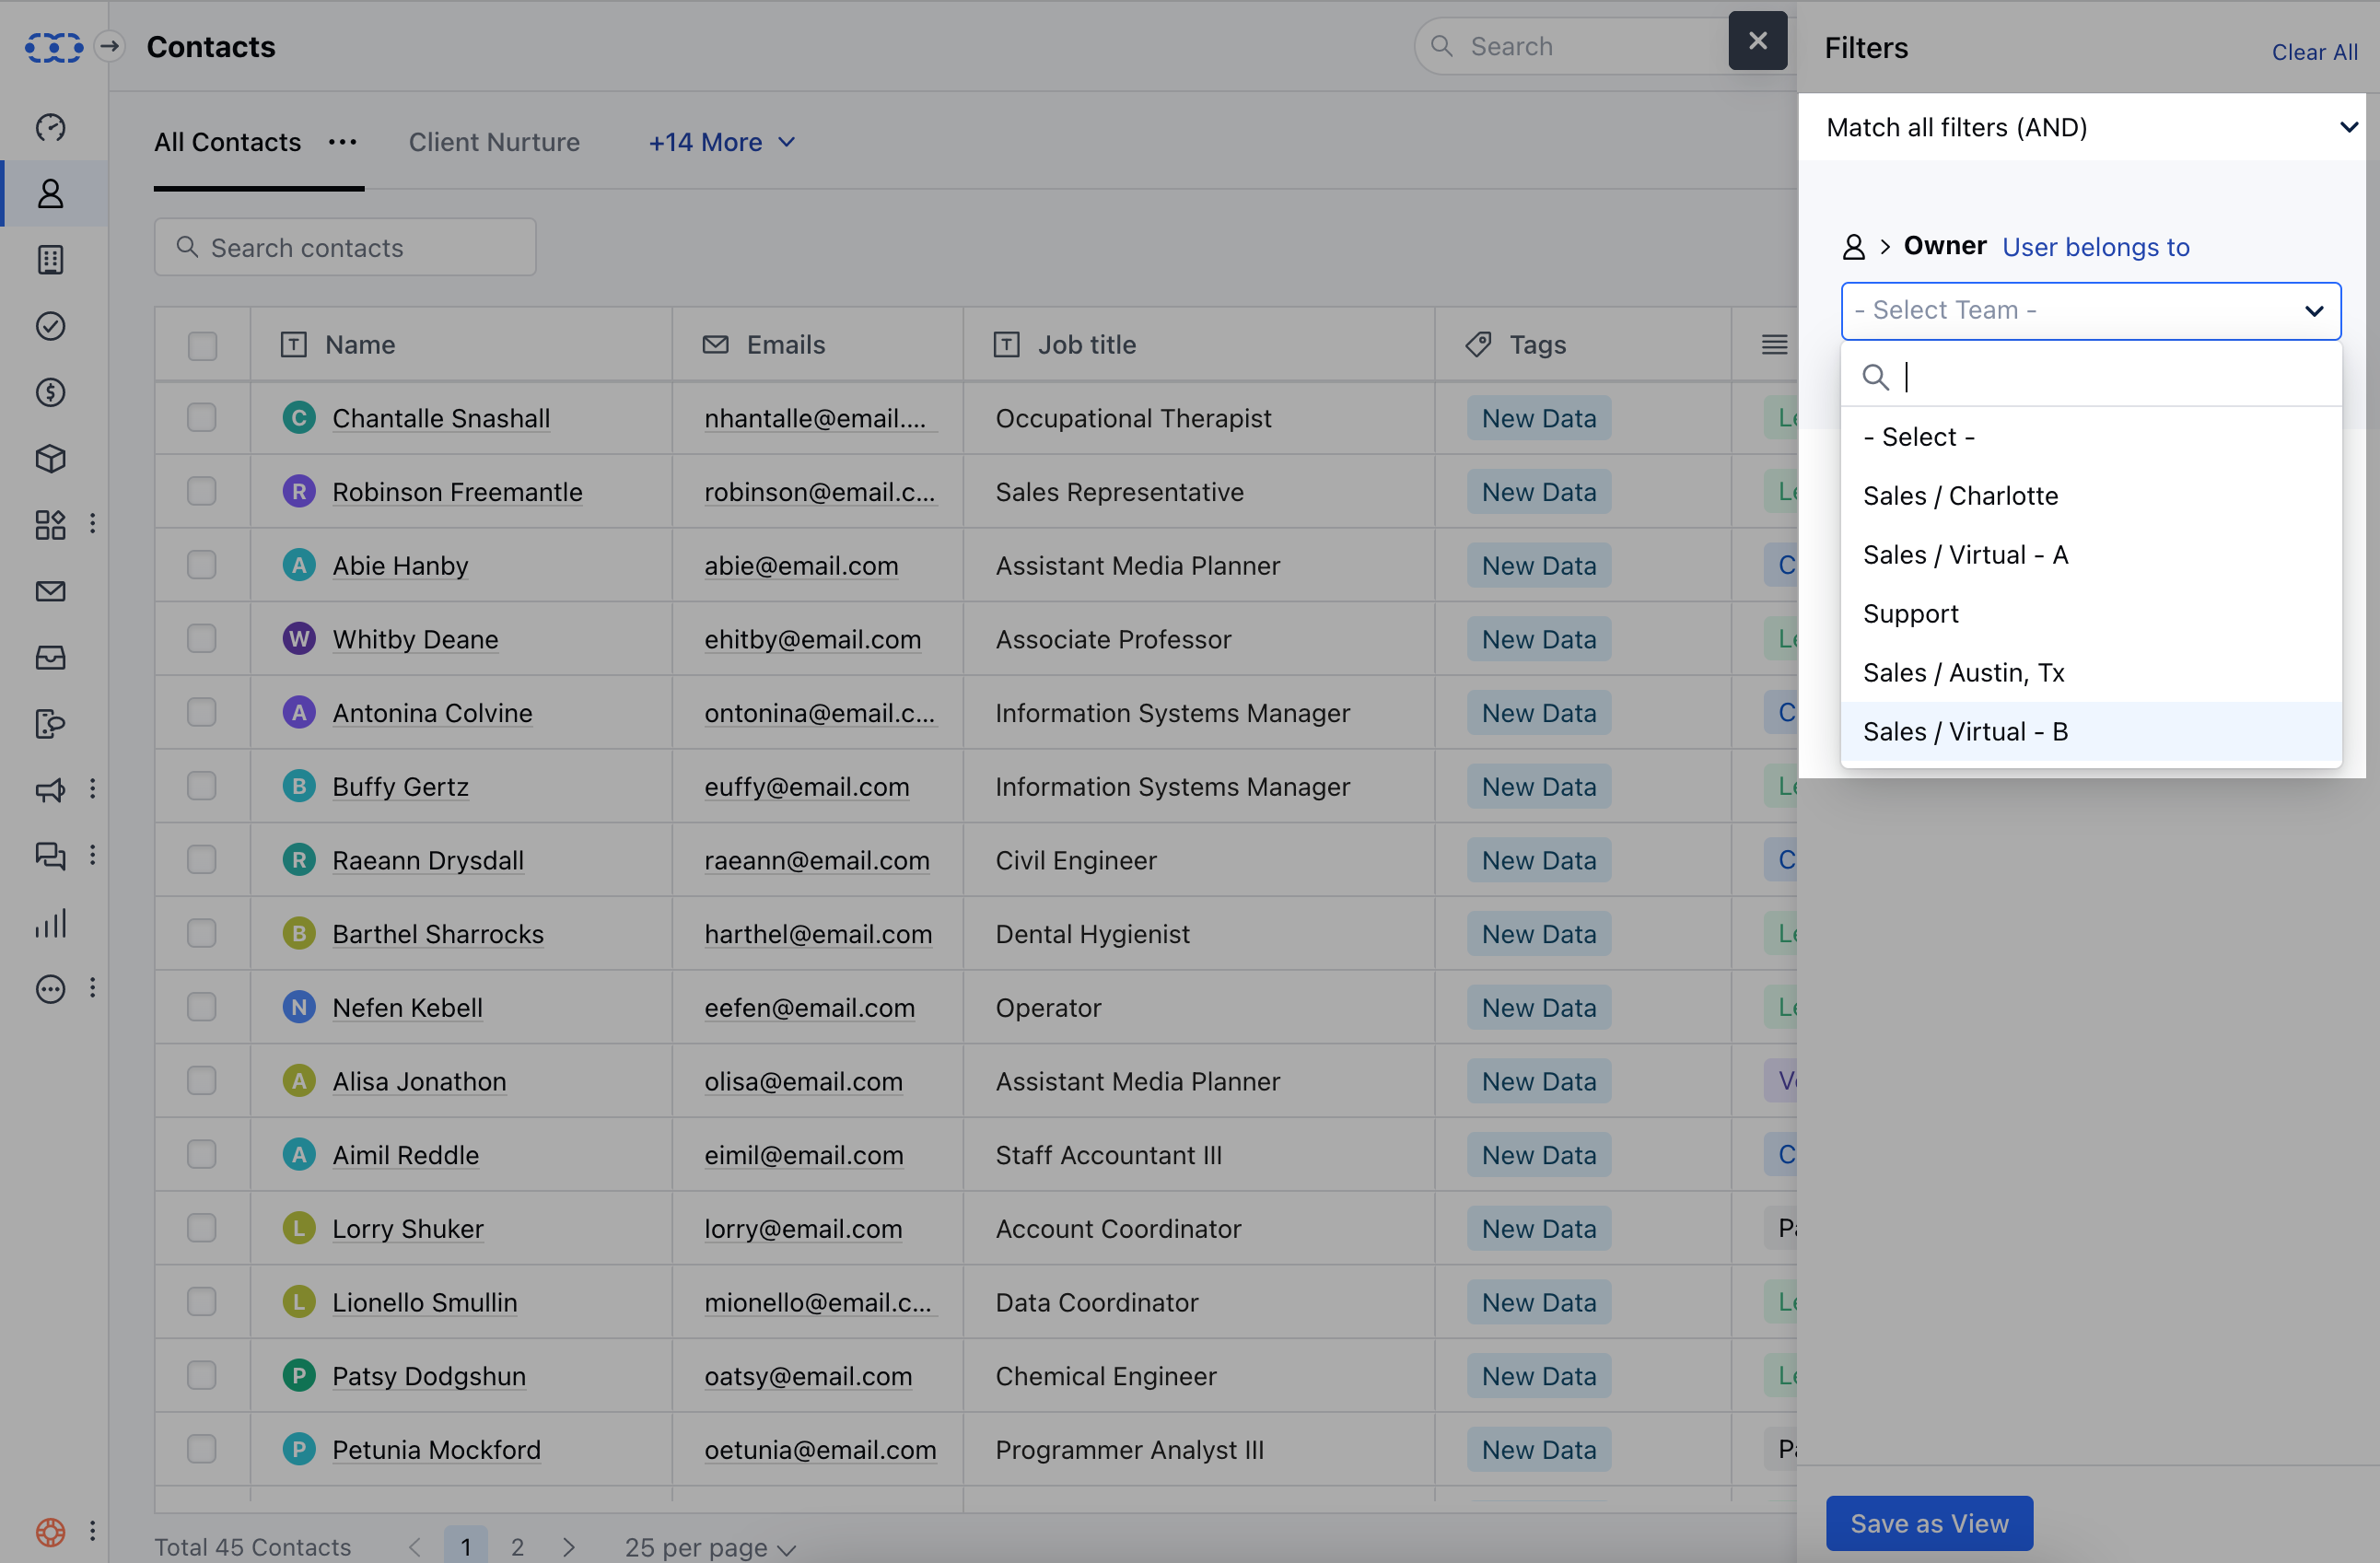Choose Sales / Virtual - B team option
2380x1563 pixels.
pyautogui.click(x=1965, y=731)
